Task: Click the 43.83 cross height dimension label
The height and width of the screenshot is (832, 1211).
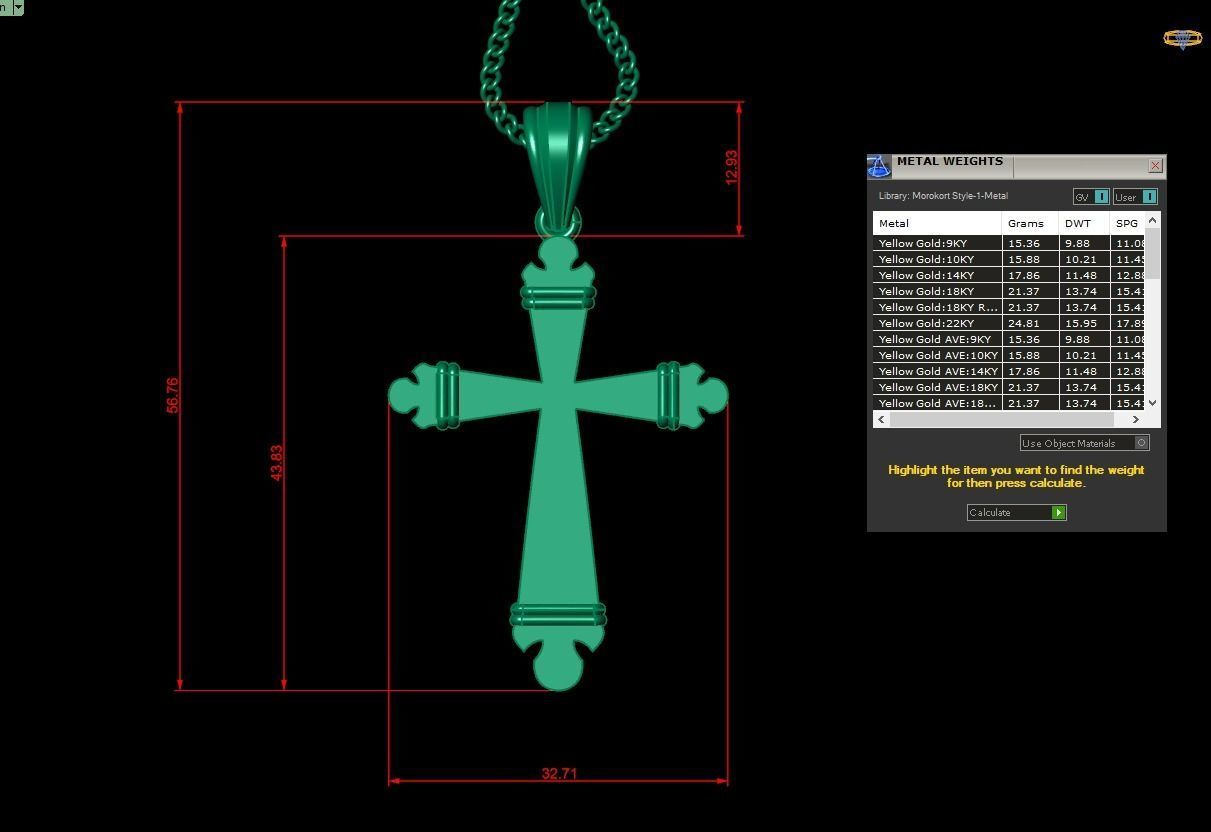Action: click(x=276, y=463)
